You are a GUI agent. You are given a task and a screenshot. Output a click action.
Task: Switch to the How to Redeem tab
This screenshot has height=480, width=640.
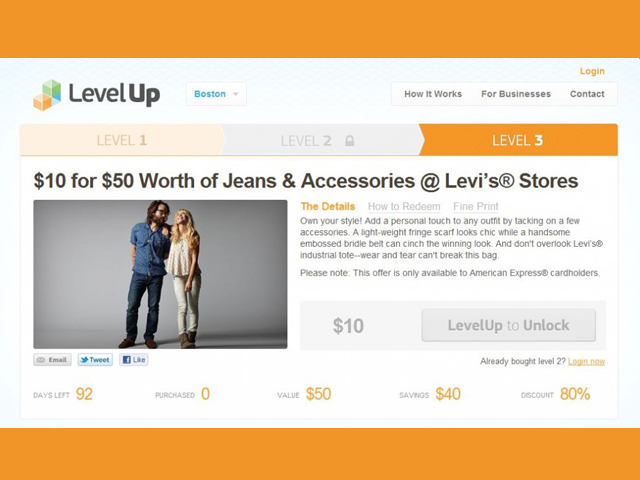tap(404, 207)
